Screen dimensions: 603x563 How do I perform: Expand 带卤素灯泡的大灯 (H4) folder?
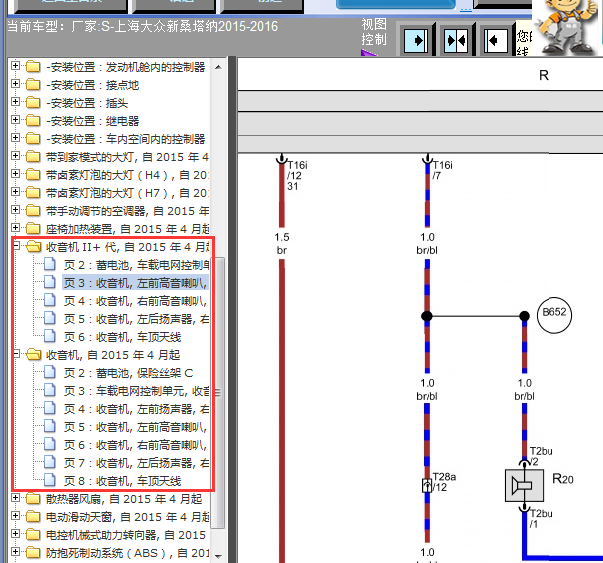pos(15,174)
